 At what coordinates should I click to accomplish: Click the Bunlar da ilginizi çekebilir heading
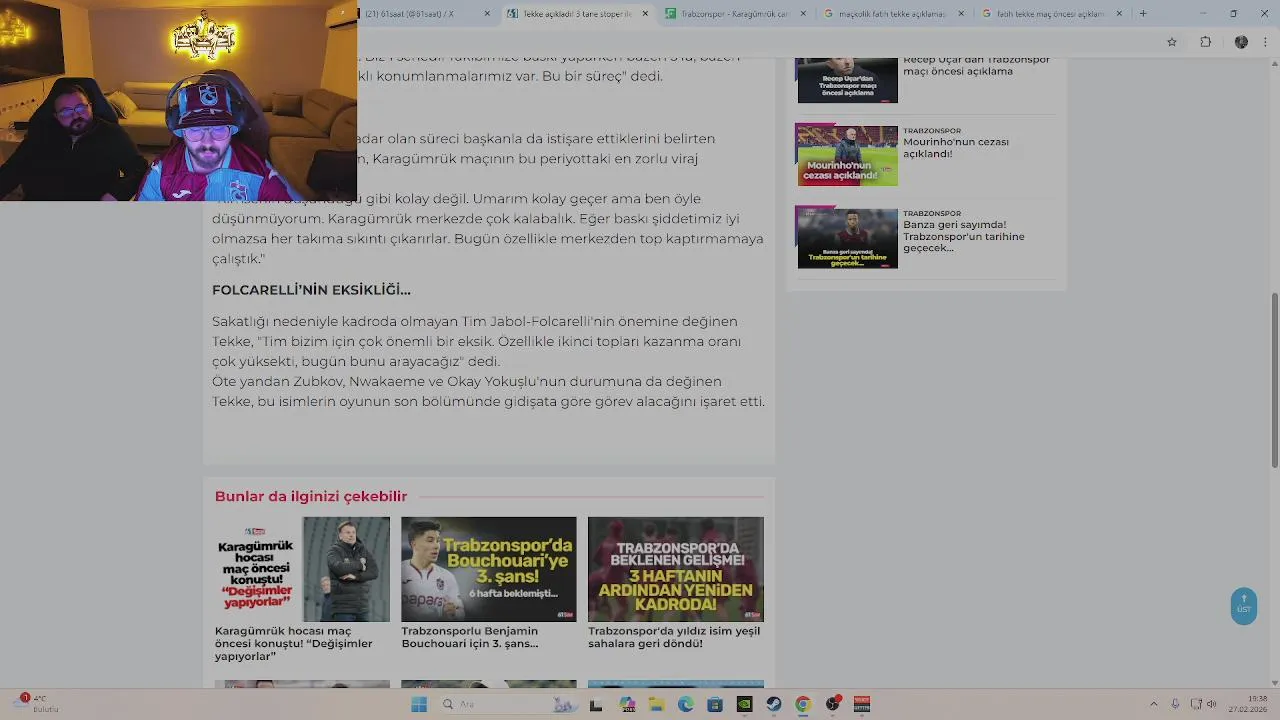coord(310,496)
